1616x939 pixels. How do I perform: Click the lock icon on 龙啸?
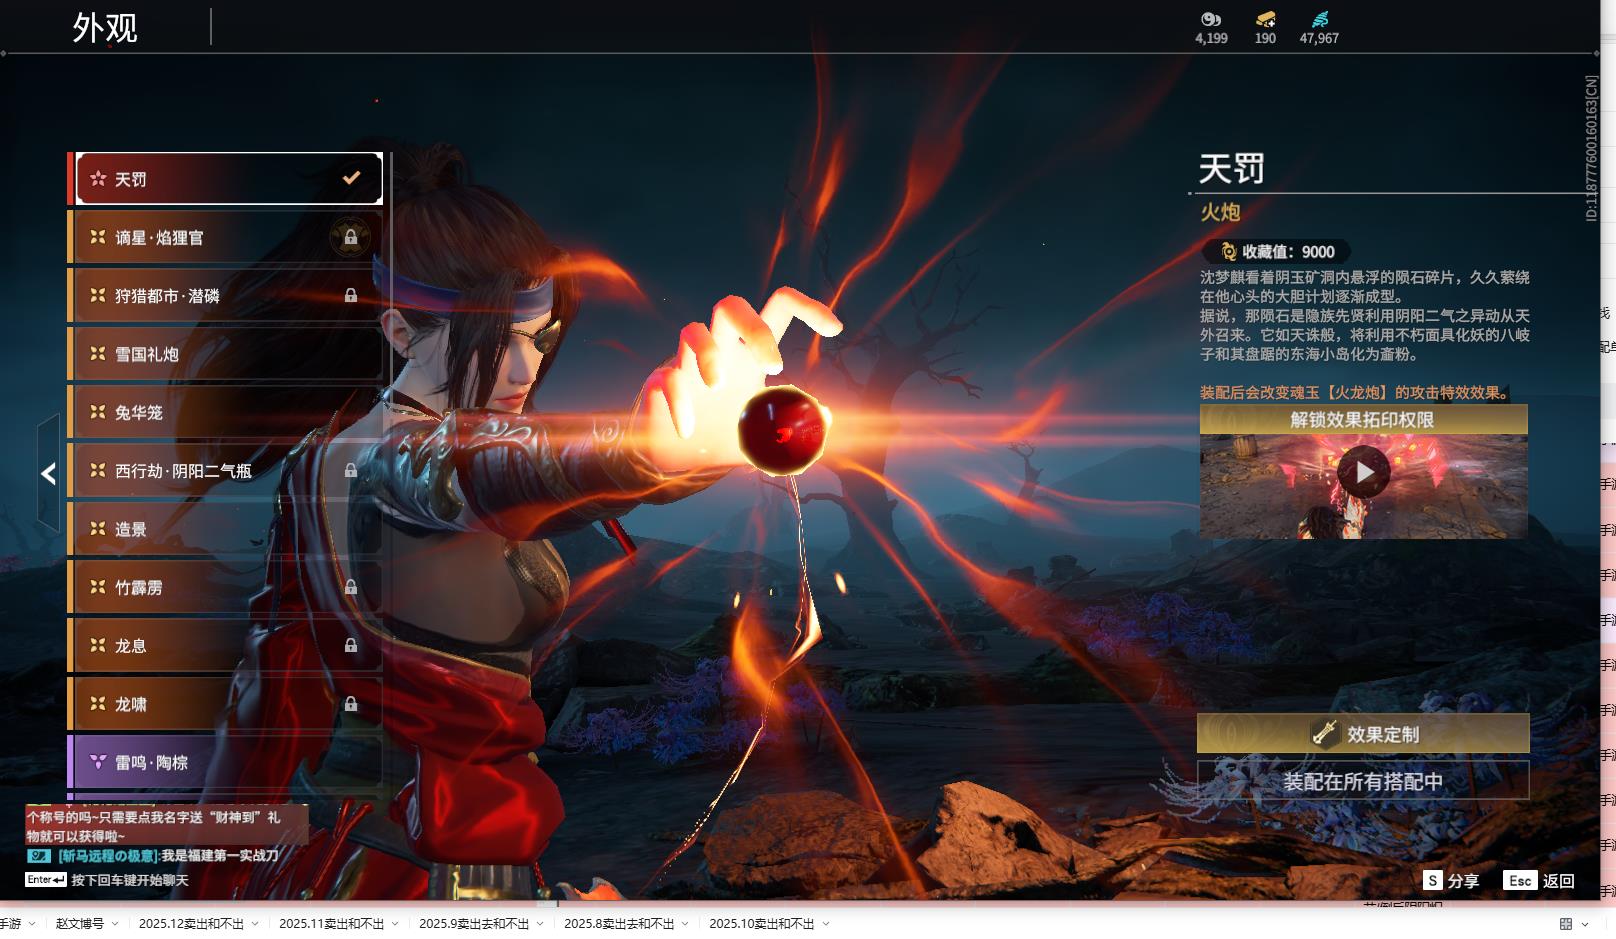pos(351,704)
